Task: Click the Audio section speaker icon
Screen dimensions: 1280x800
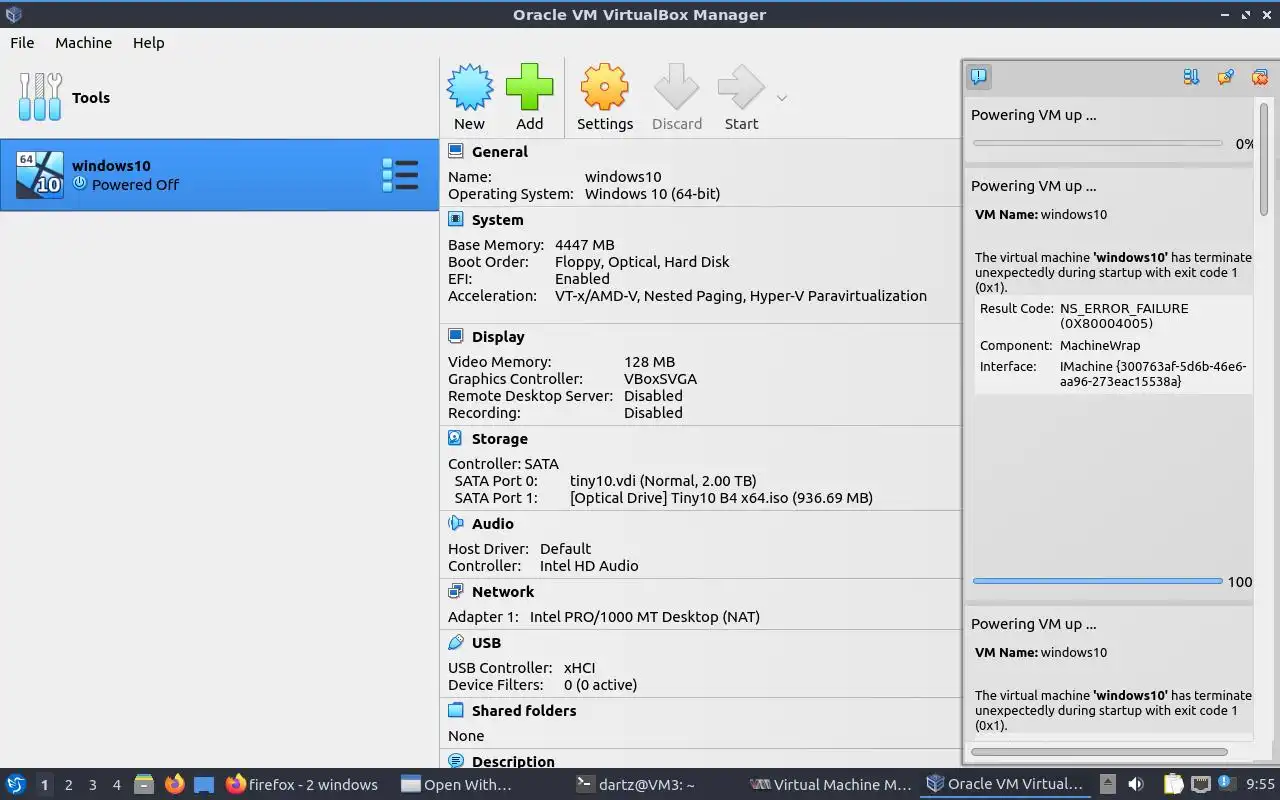Action: [x=456, y=523]
